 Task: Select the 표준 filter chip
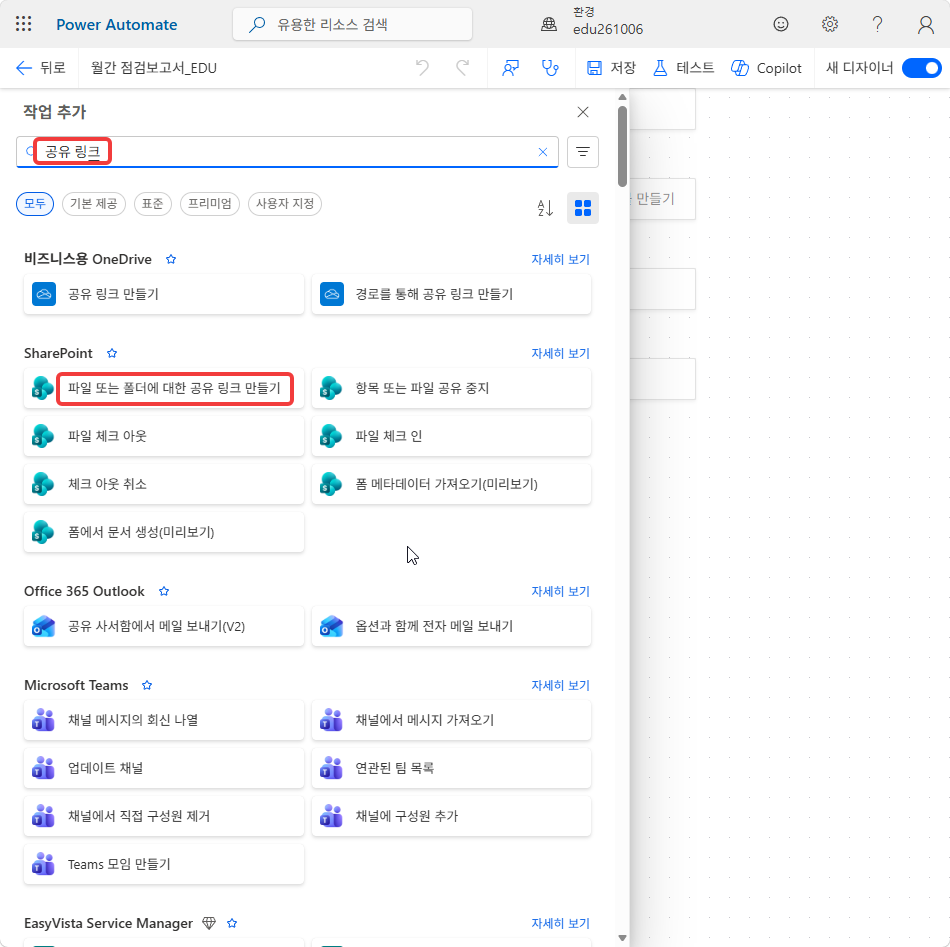click(153, 204)
